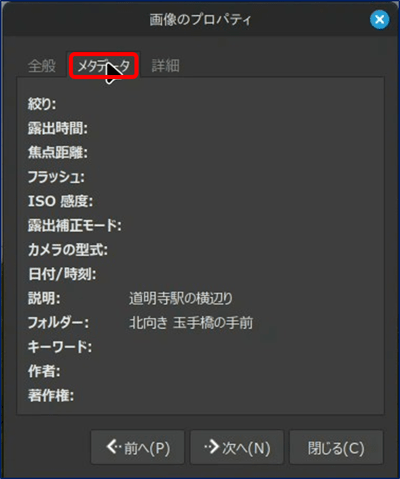This screenshot has height=479, width=400.
Task: Click the 日付/時刻 label
Action: click(62, 274)
